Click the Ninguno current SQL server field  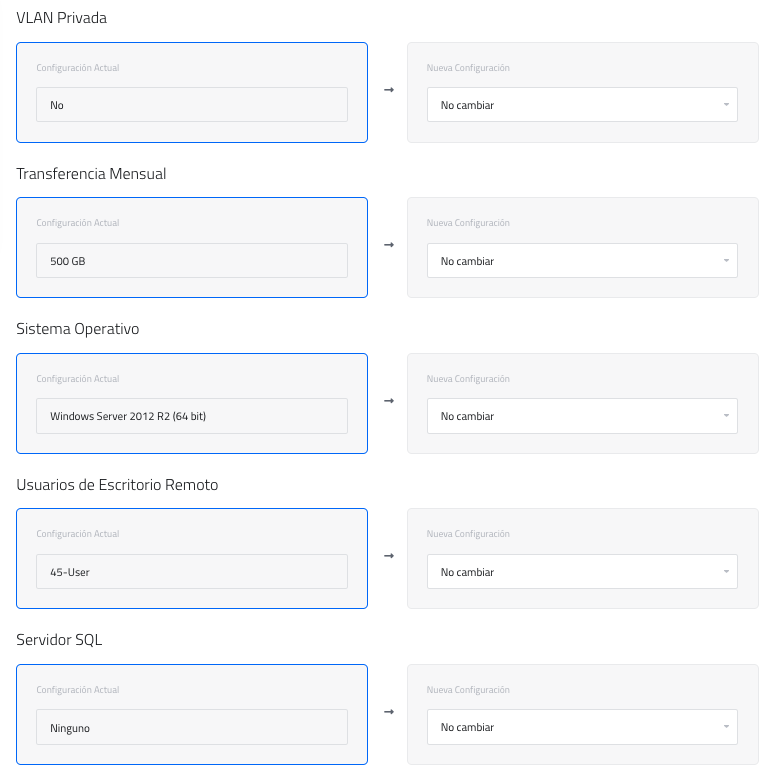coord(192,727)
